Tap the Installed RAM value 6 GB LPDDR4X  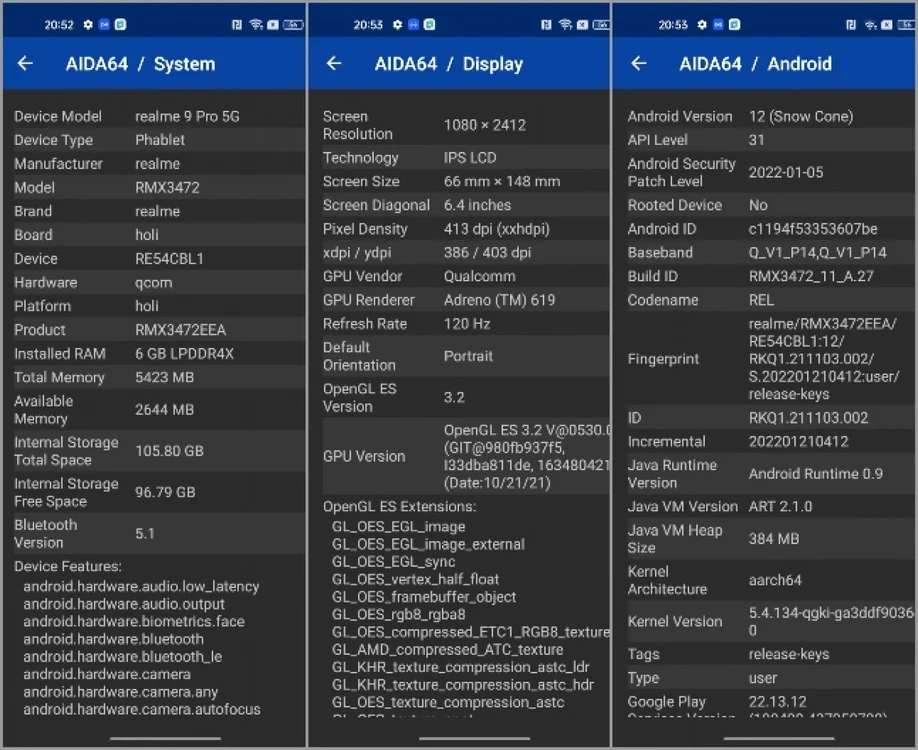(184, 354)
